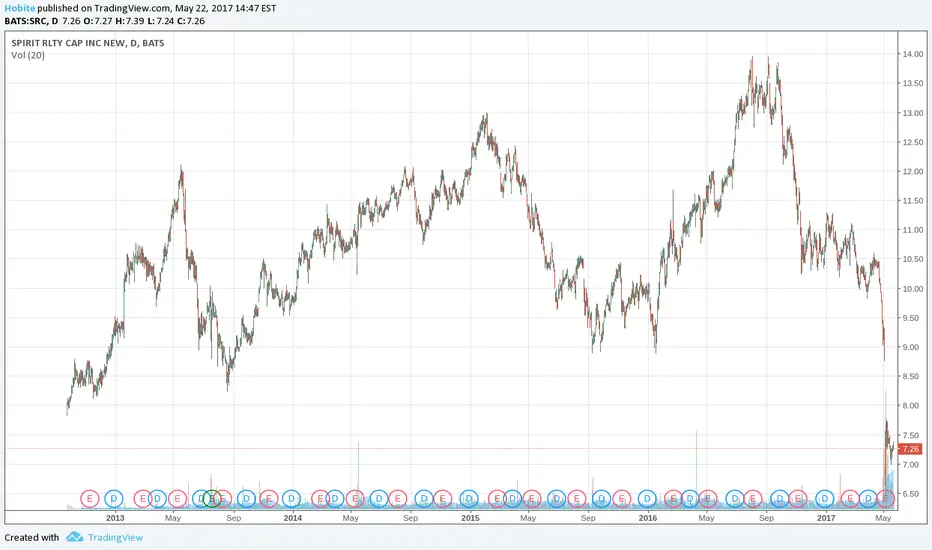Screen dimensions: 932x550
Task: Click the 9.00 price axis label
Action: [x=912, y=347]
